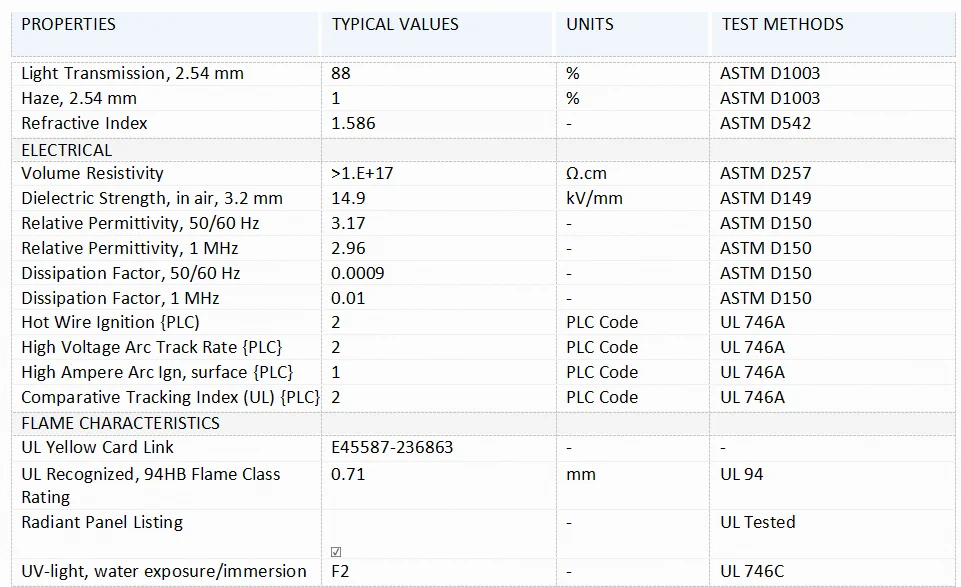961x587 pixels.
Task: Click the UL 94 test method cell
Action: coord(741,474)
